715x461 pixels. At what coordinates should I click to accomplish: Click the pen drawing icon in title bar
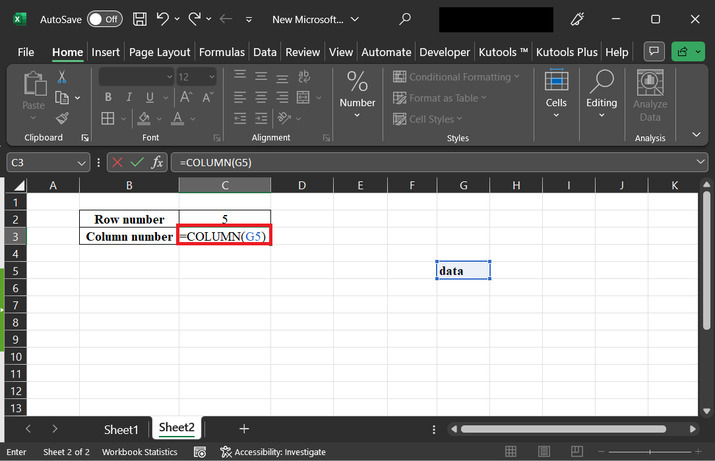[577, 19]
